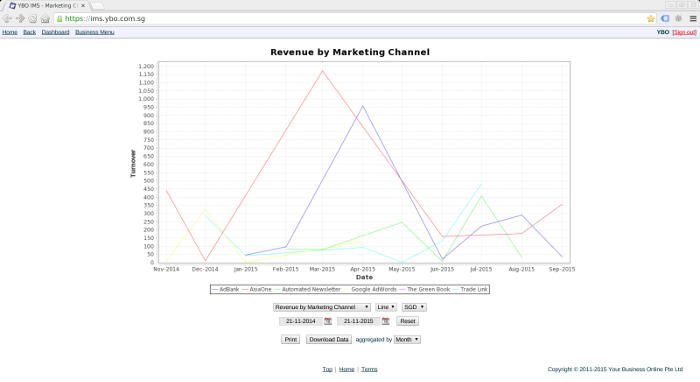
Task: Click the Feb-2015 axis label
Action: [x=286, y=269]
